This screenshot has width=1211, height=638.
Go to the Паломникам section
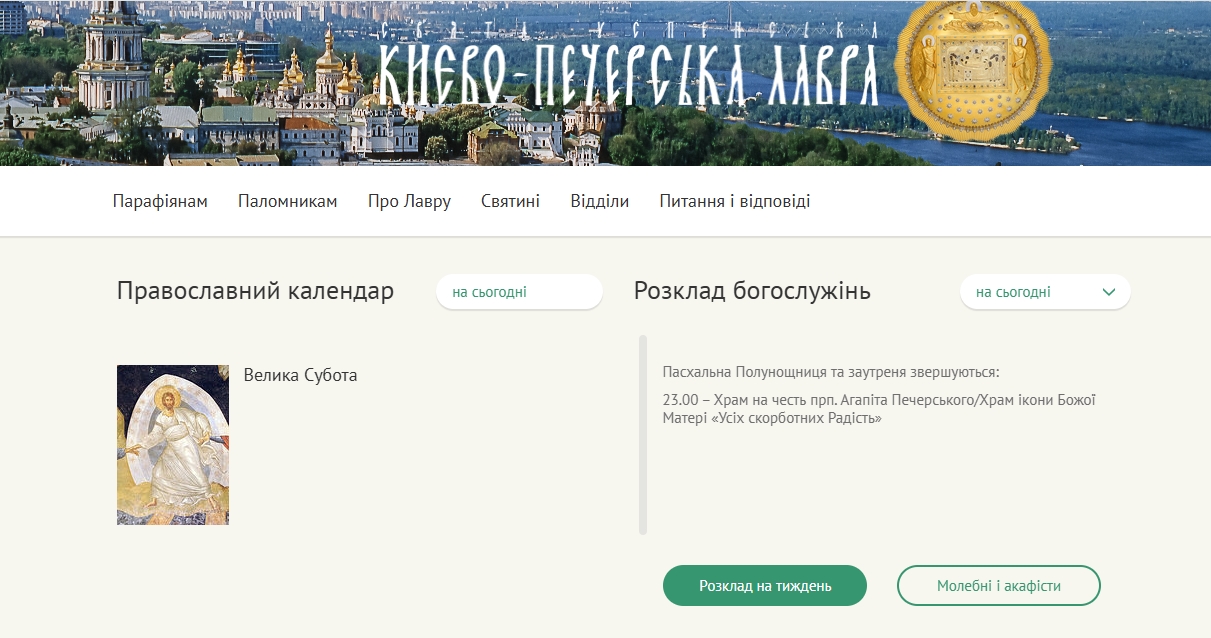click(x=287, y=201)
